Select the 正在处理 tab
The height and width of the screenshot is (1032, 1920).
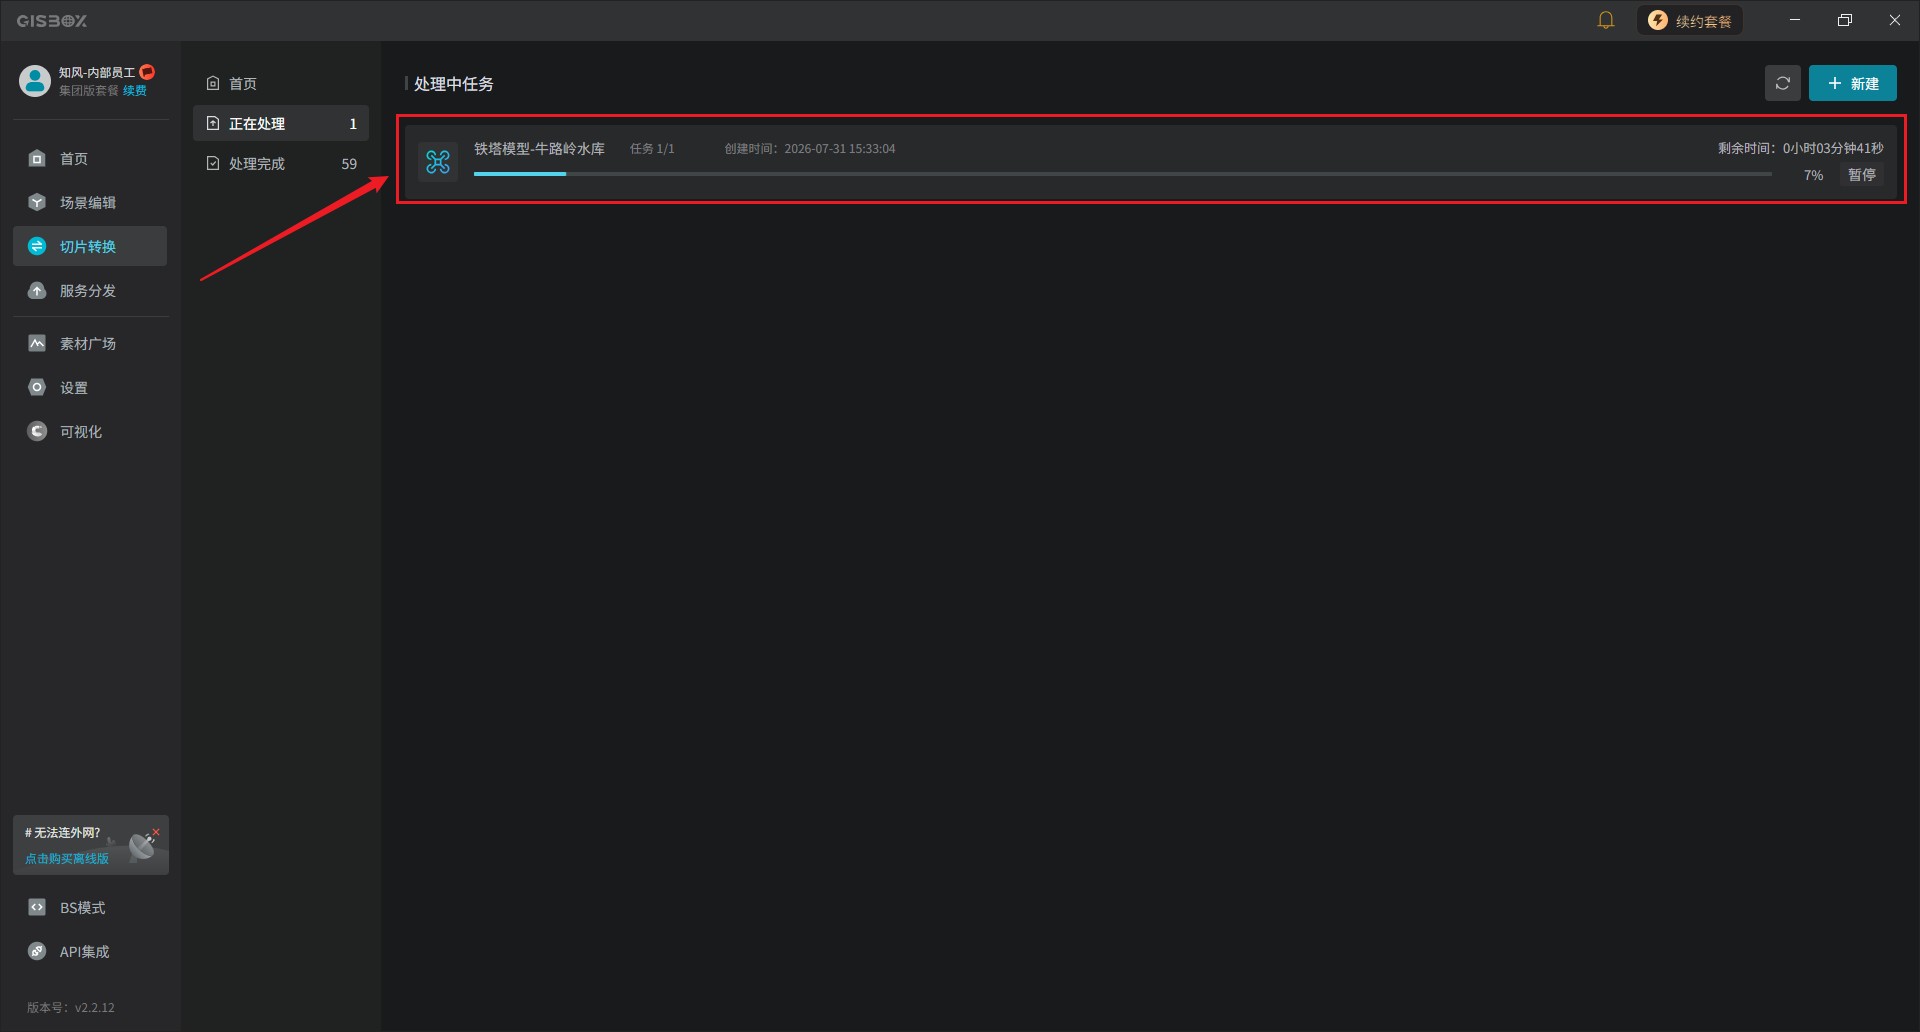pyautogui.click(x=281, y=123)
